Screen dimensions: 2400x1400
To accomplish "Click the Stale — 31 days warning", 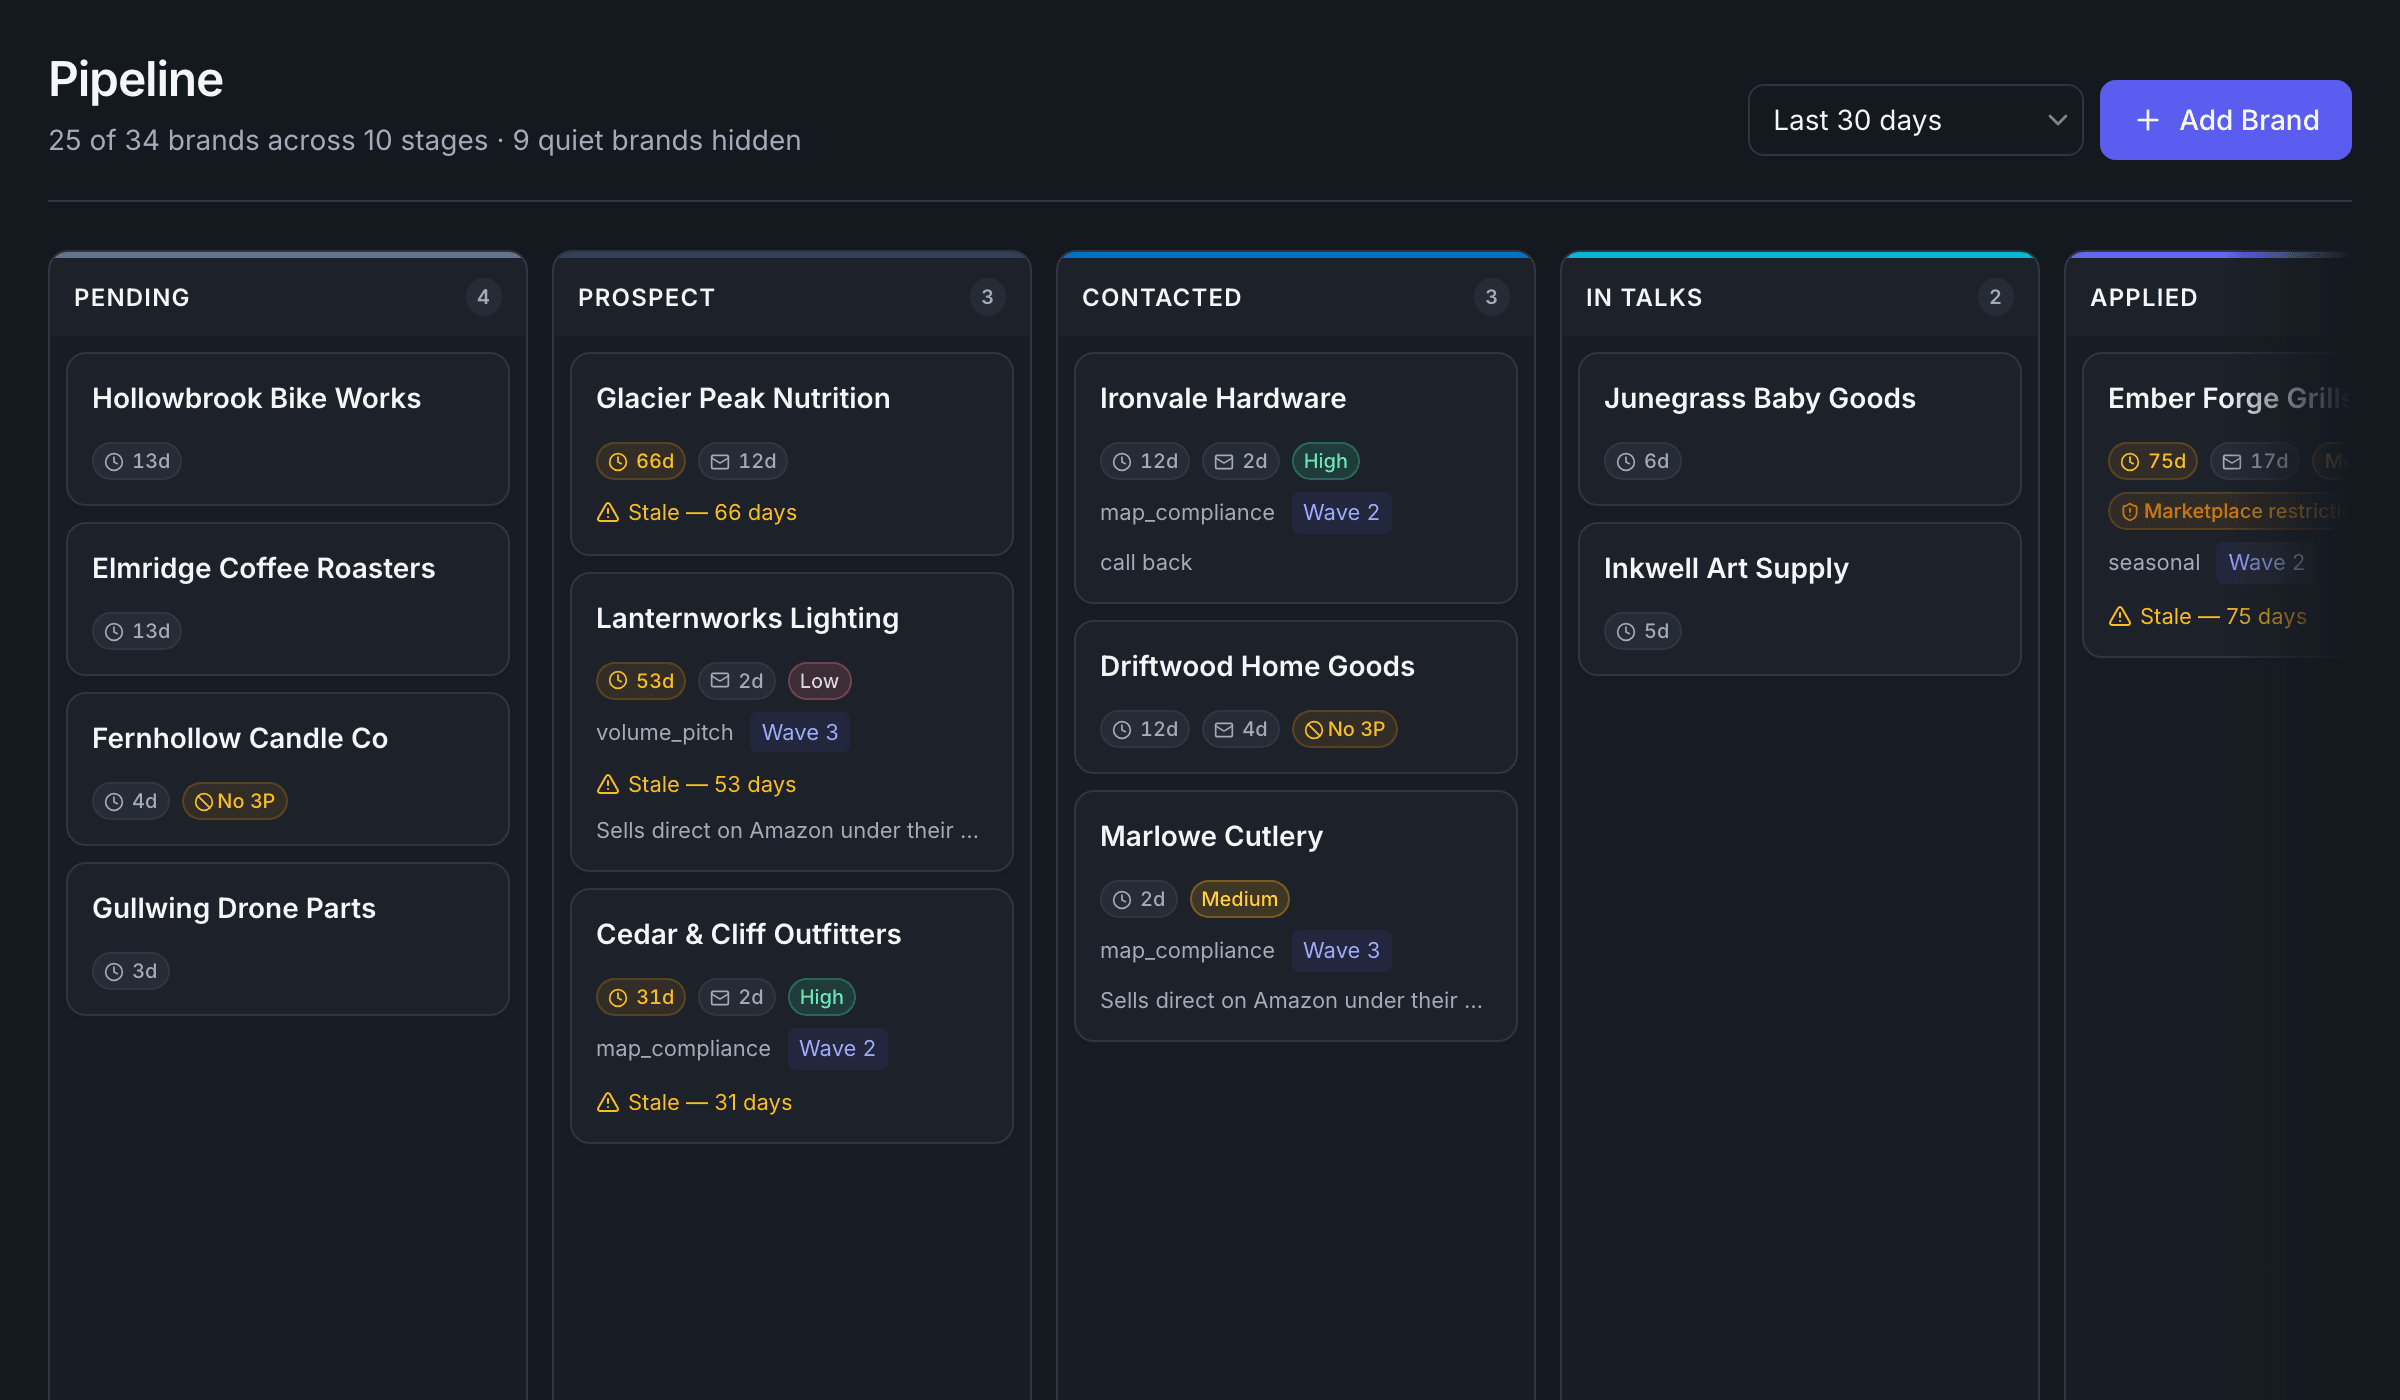I will pyautogui.click(x=695, y=1102).
